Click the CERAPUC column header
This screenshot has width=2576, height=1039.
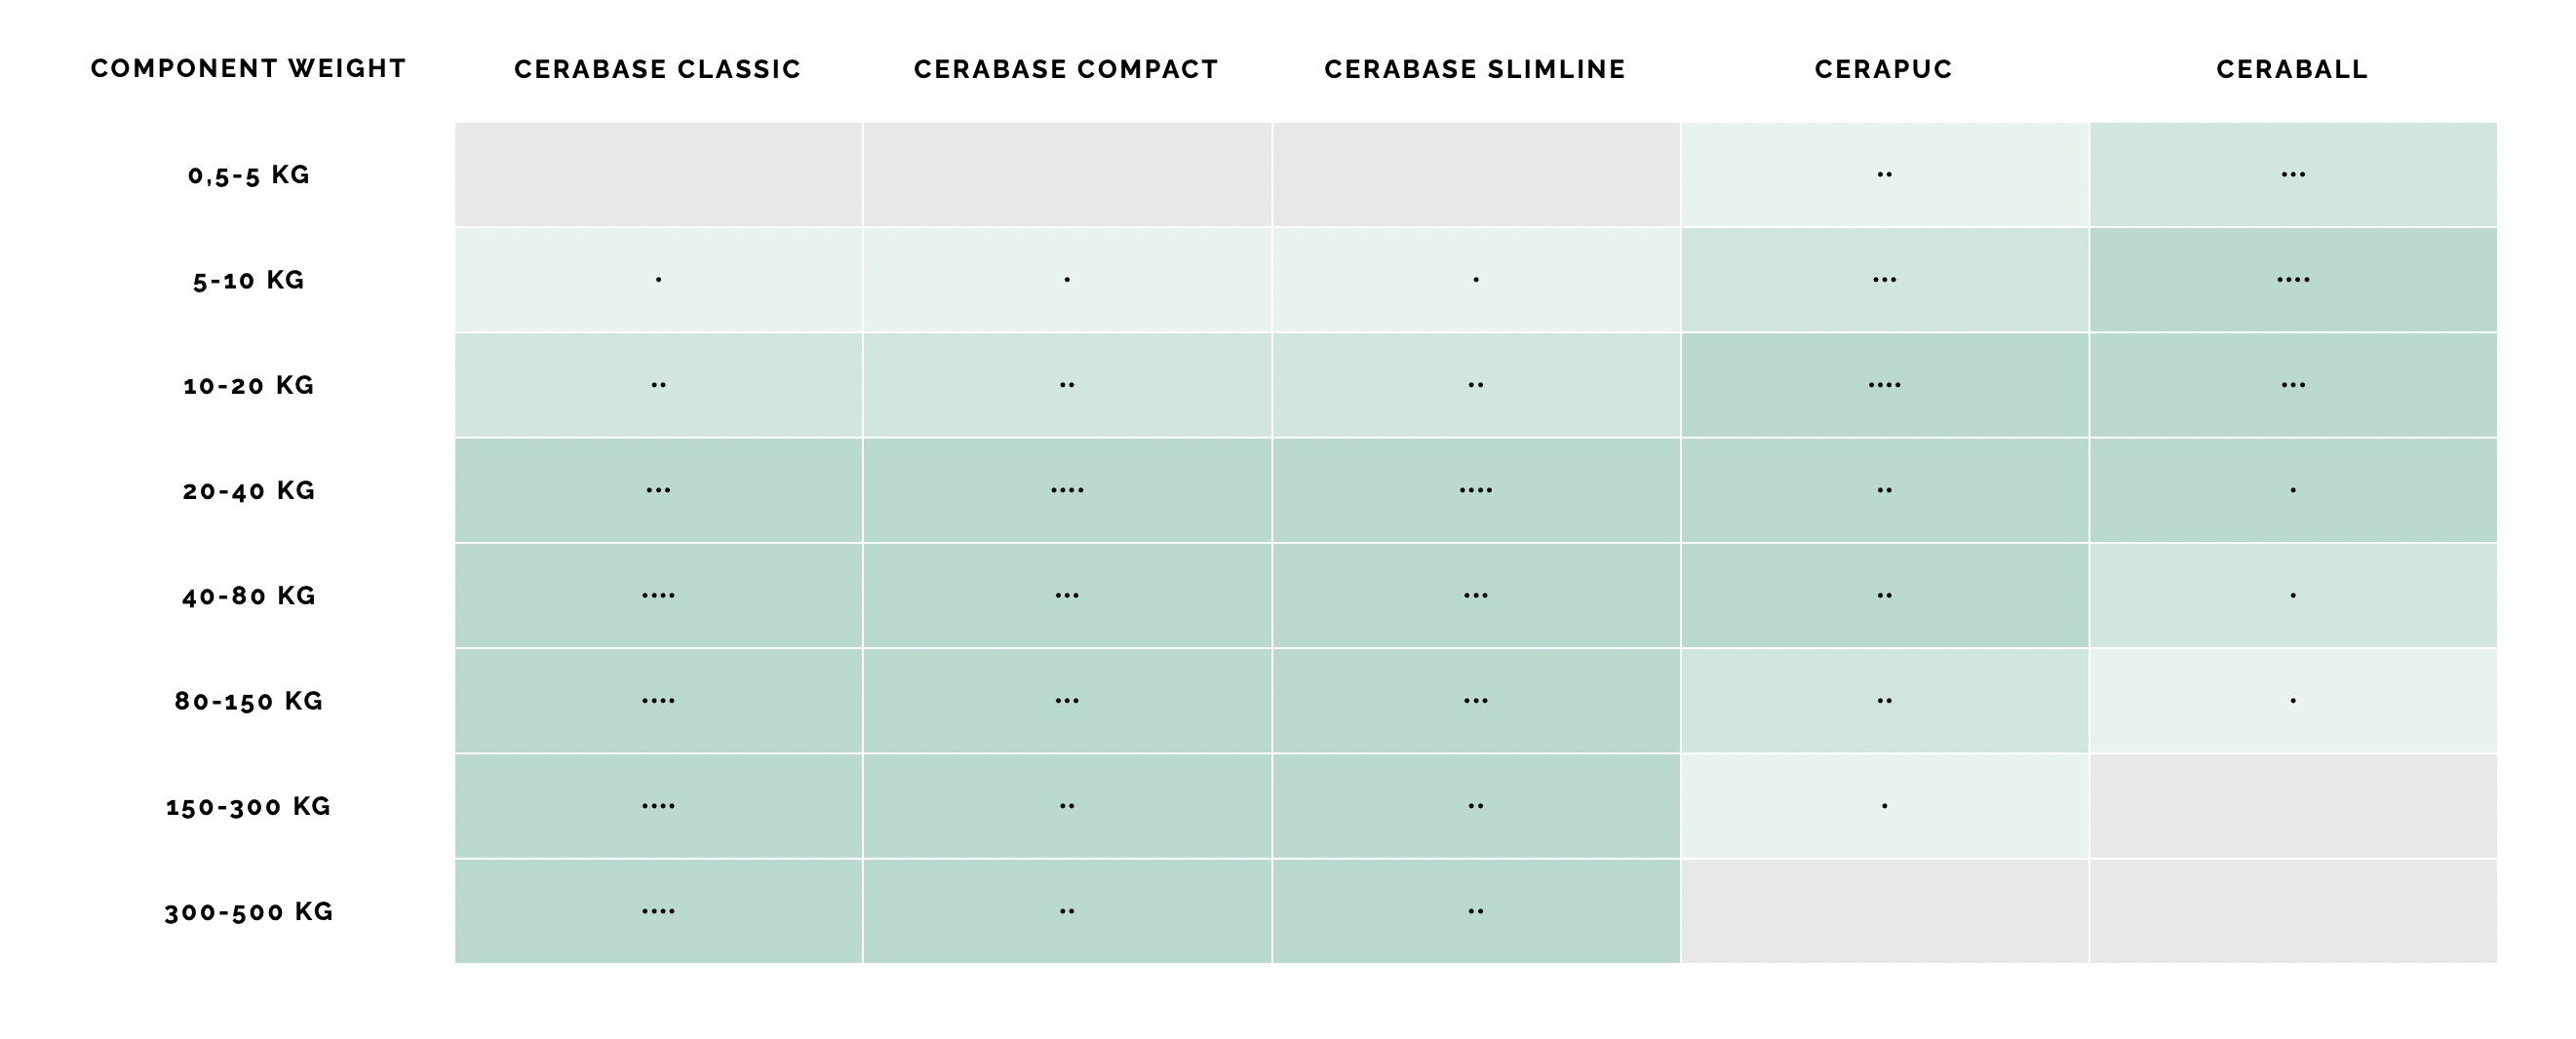click(x=1884, y=69)
